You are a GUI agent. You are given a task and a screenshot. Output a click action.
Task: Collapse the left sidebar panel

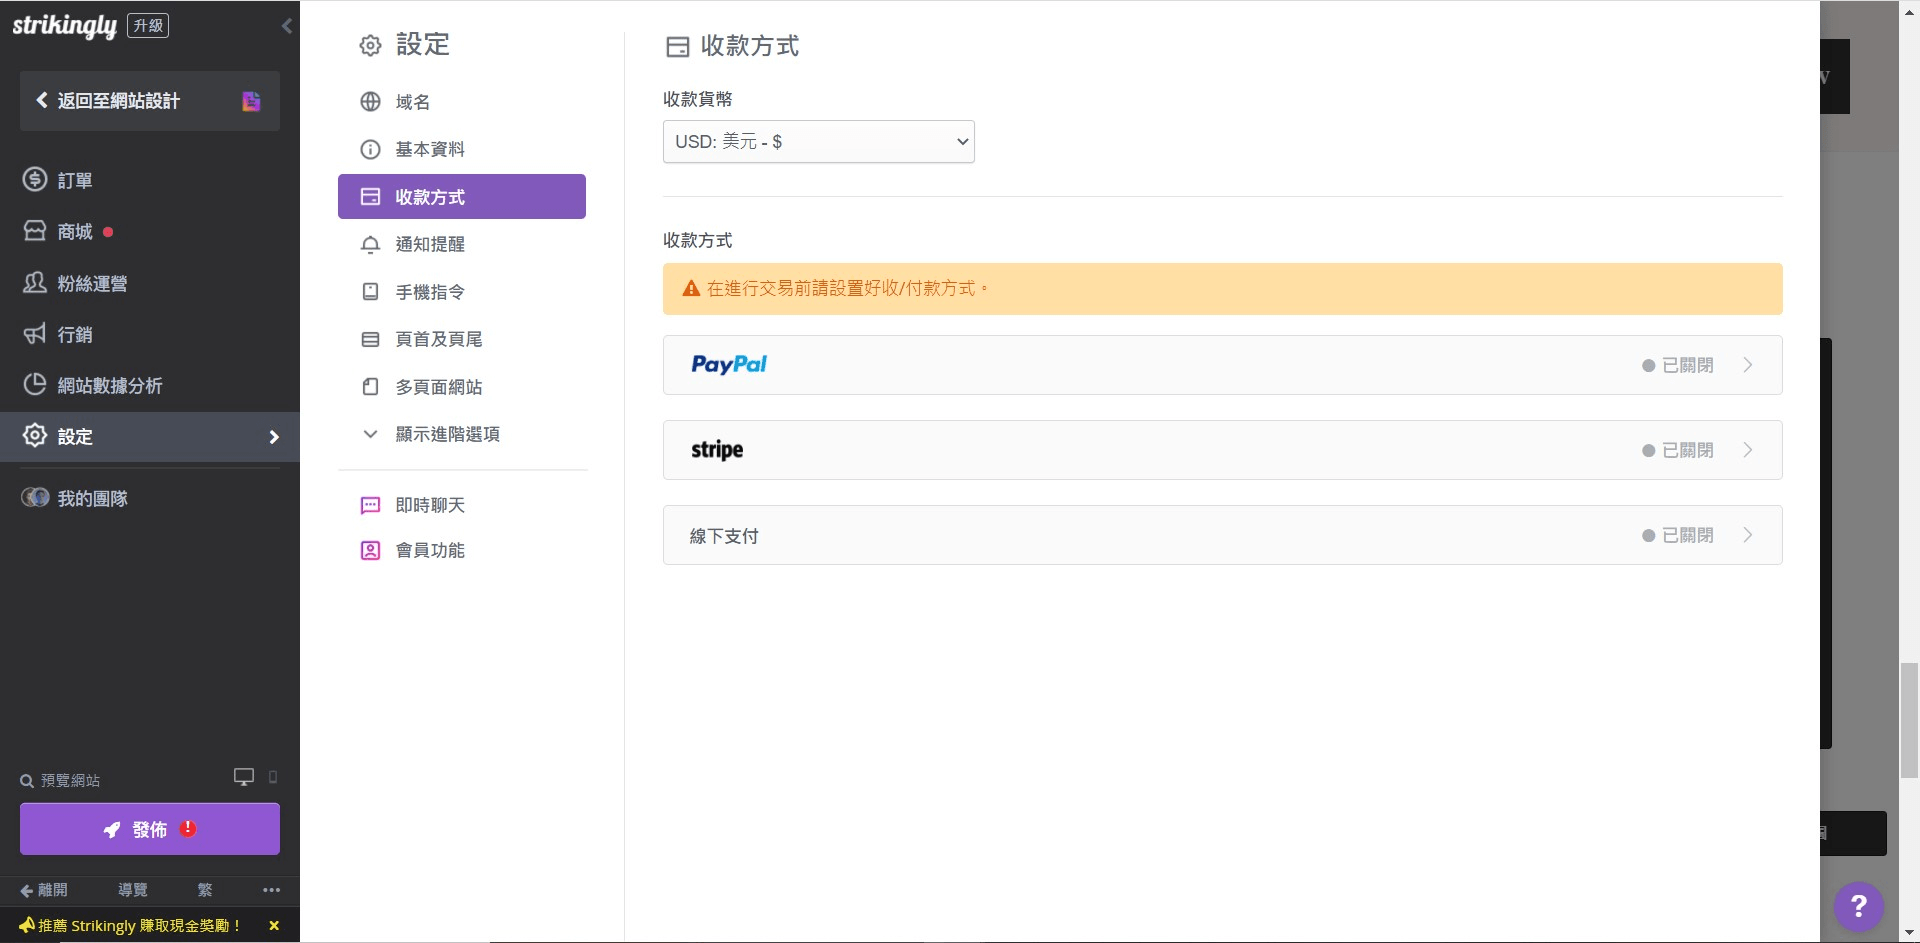coord(287,26)
